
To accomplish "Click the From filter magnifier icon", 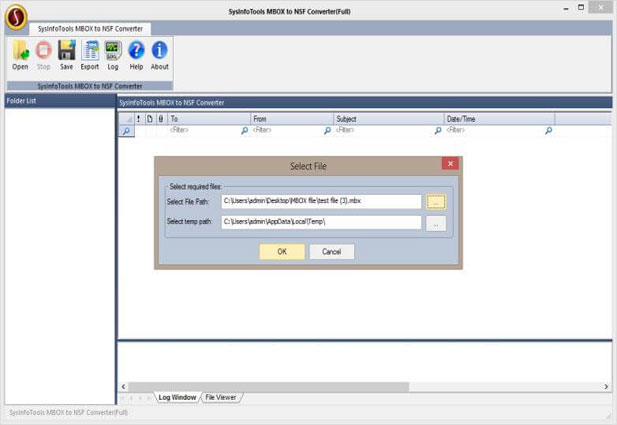I will coord(327,130).
